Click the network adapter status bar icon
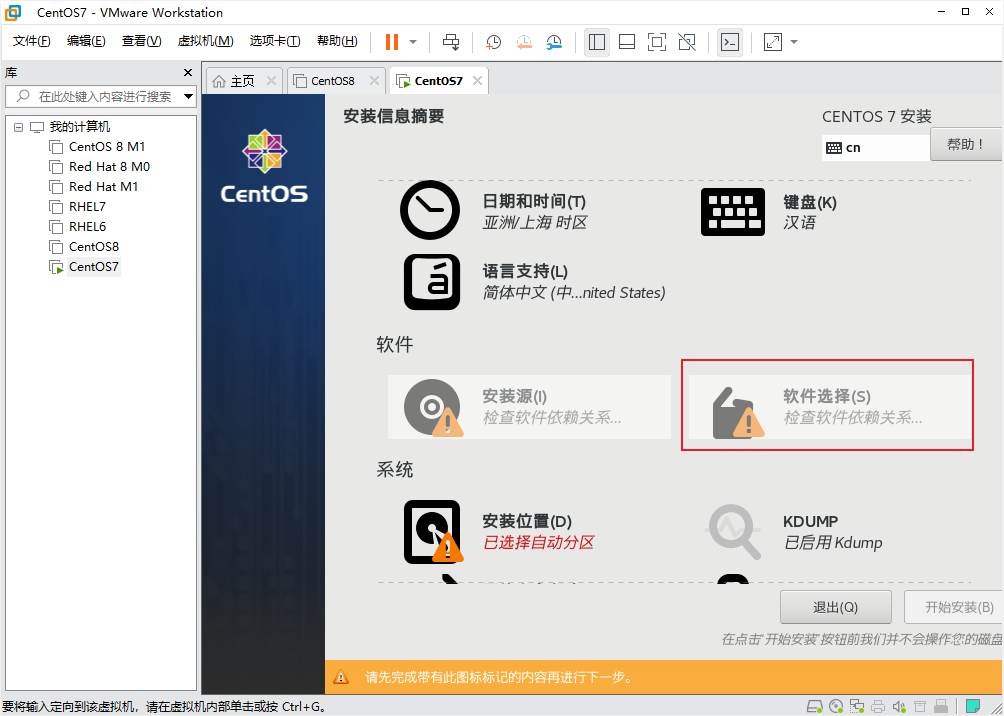Image resolution: width=1004 pixels, height=716 pixels. pos(857,706)
